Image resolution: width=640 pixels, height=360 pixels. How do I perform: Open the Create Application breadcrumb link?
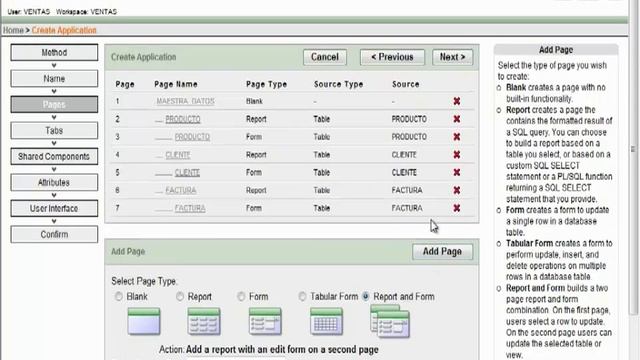pos(64,30)
